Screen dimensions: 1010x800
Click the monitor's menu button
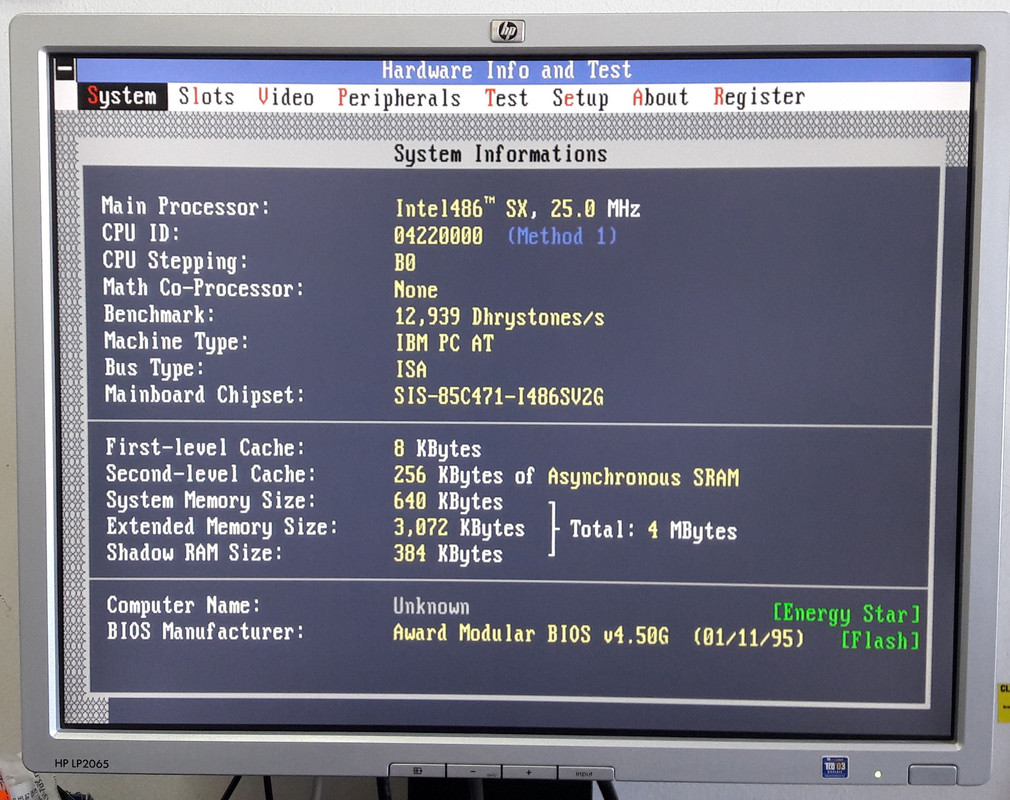tap(417, 770)
